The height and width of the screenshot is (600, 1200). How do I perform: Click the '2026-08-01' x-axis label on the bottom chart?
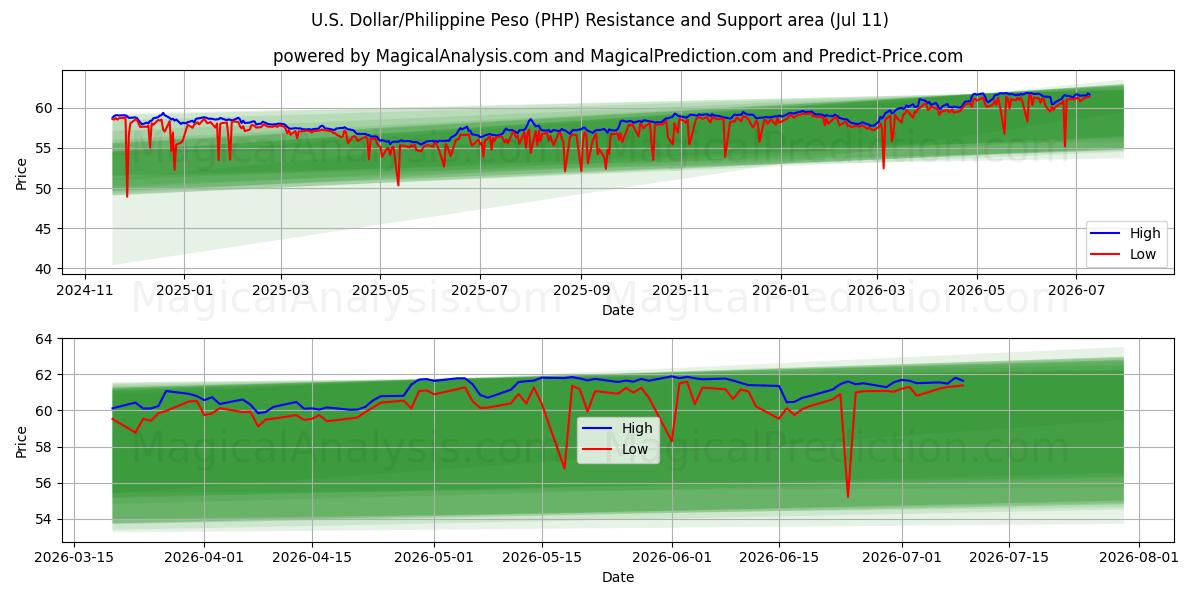[x=1139, y=560]
